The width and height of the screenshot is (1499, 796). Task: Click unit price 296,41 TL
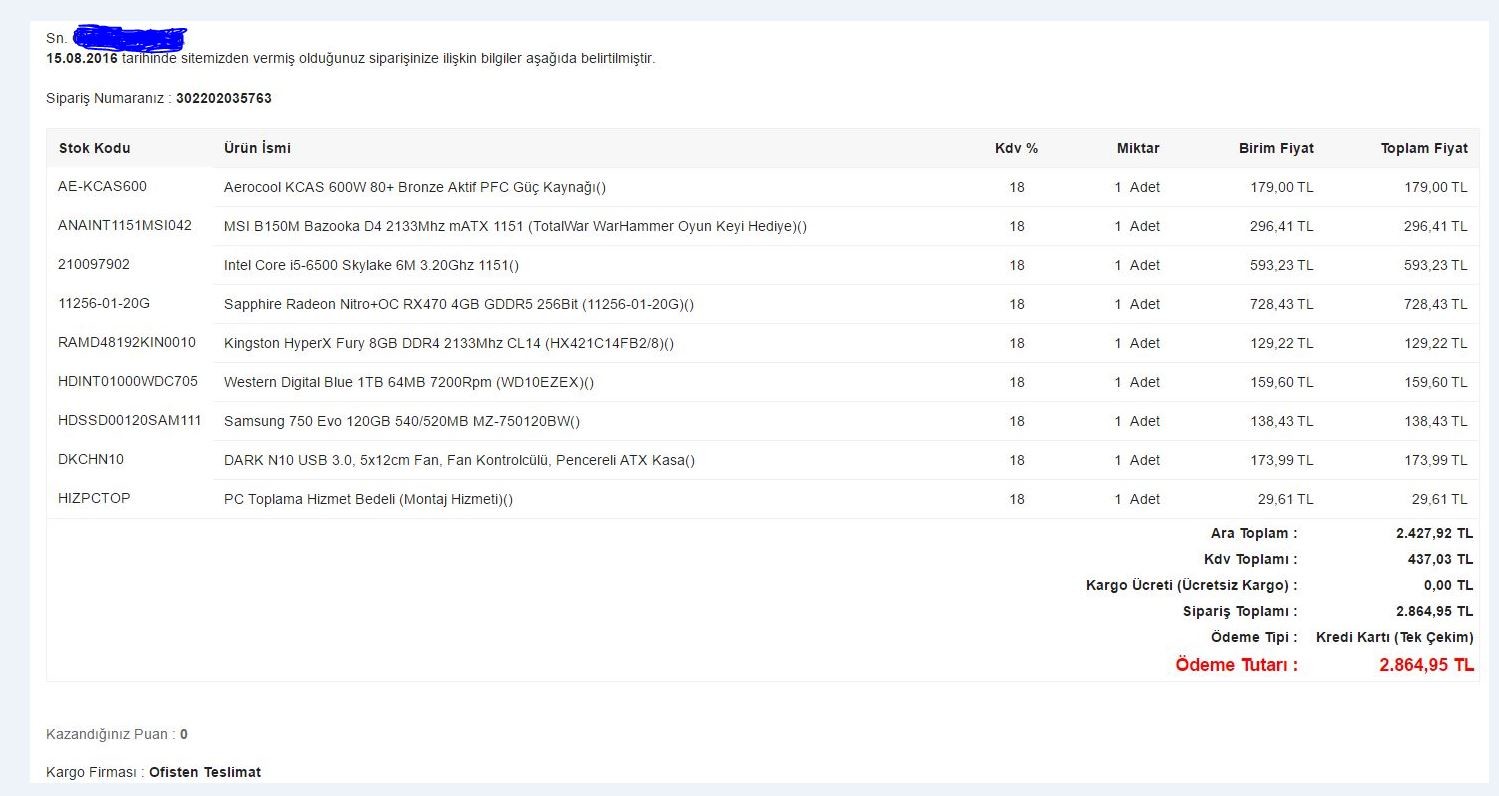pyautogui.click(x=1282, y=226)
